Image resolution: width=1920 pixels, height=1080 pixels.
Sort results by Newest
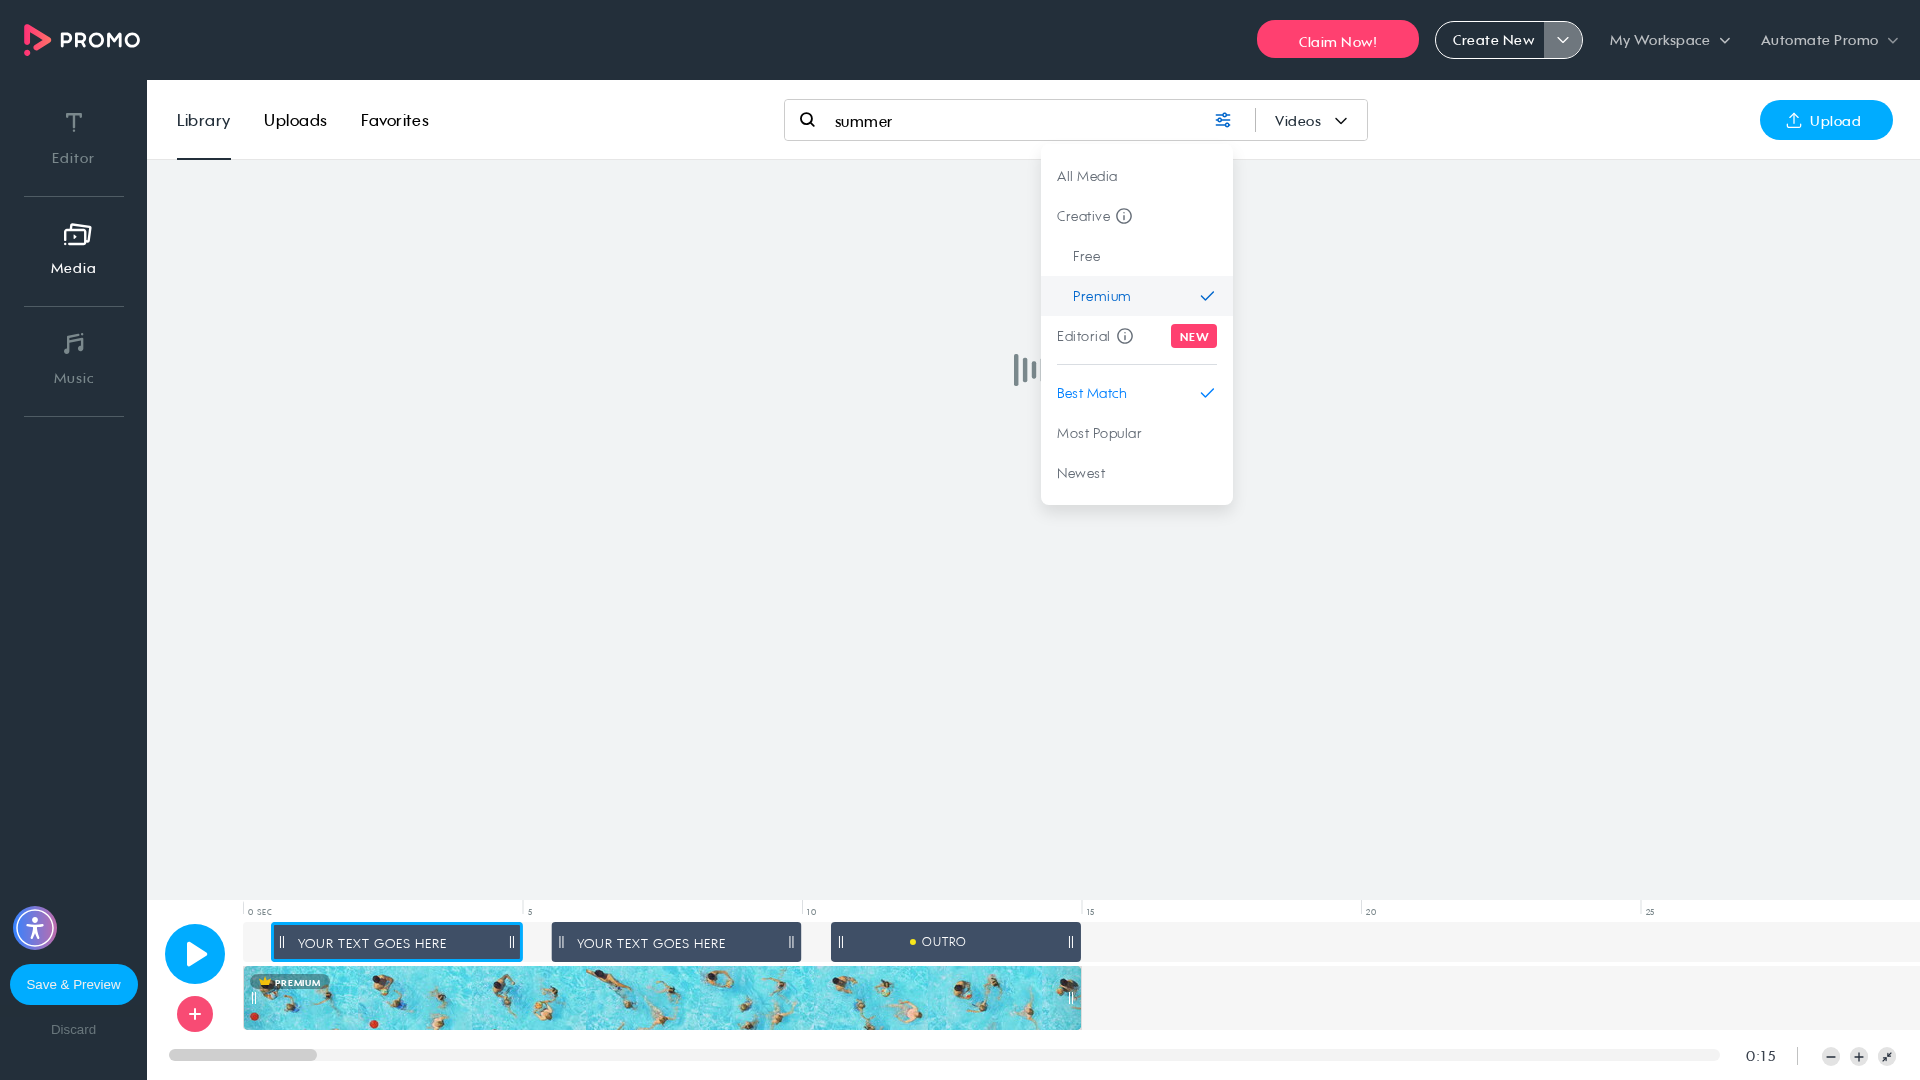pyautogui.click(x=1137, y=473)
